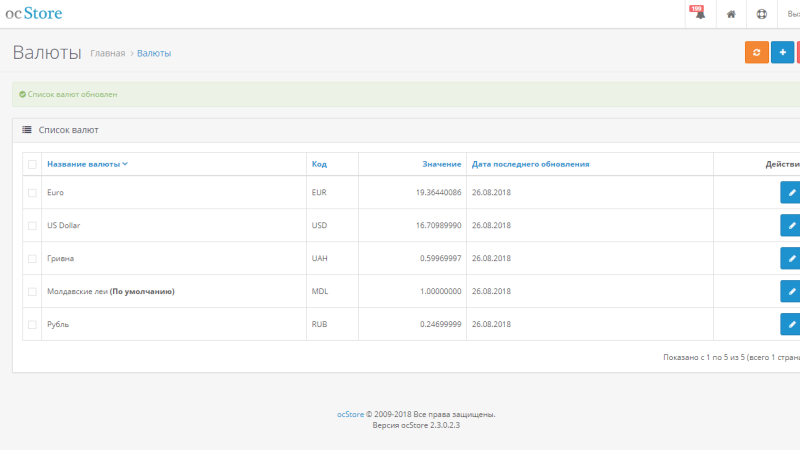Open the notifications bell icon
This screenshot has height=450, width=800.
(700, 14)
